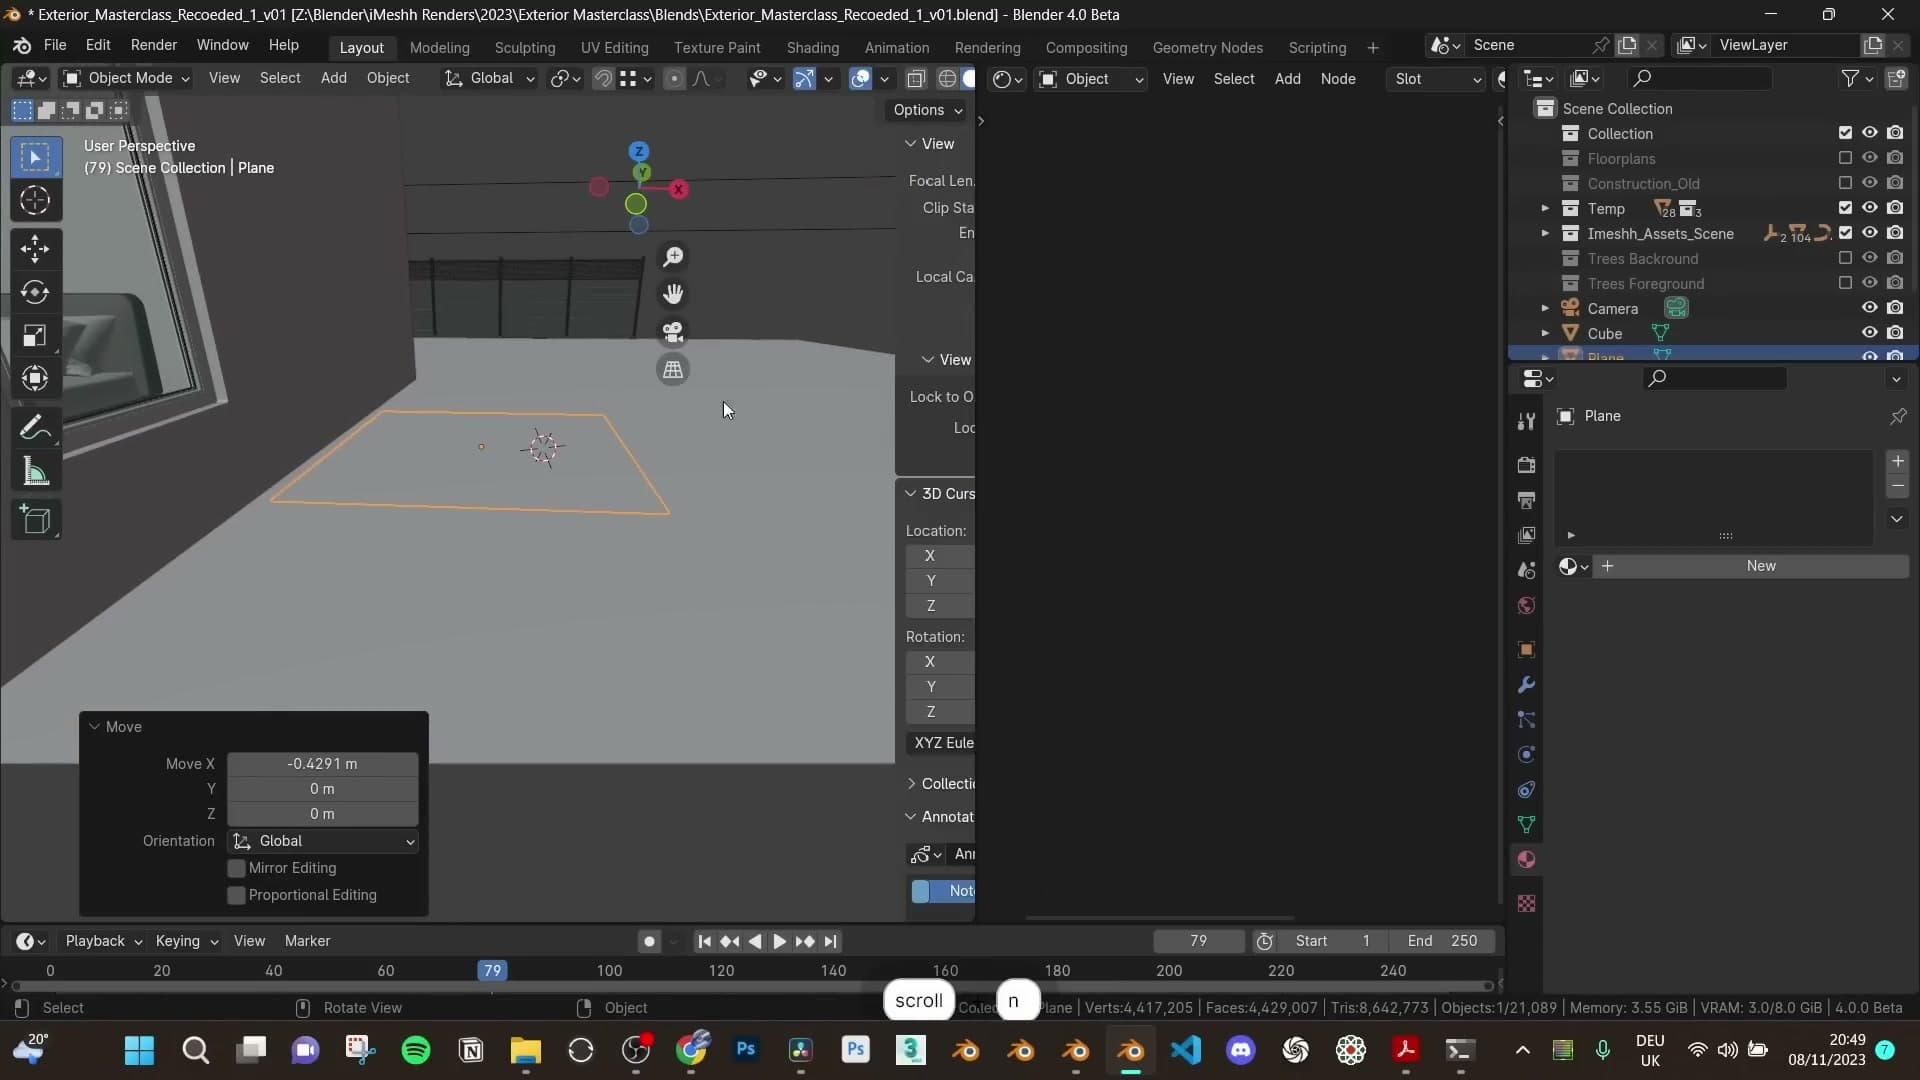Hide the Cube object in viewport
This screenshot has width=1920, height=1080.
(x=1869, y=333)
